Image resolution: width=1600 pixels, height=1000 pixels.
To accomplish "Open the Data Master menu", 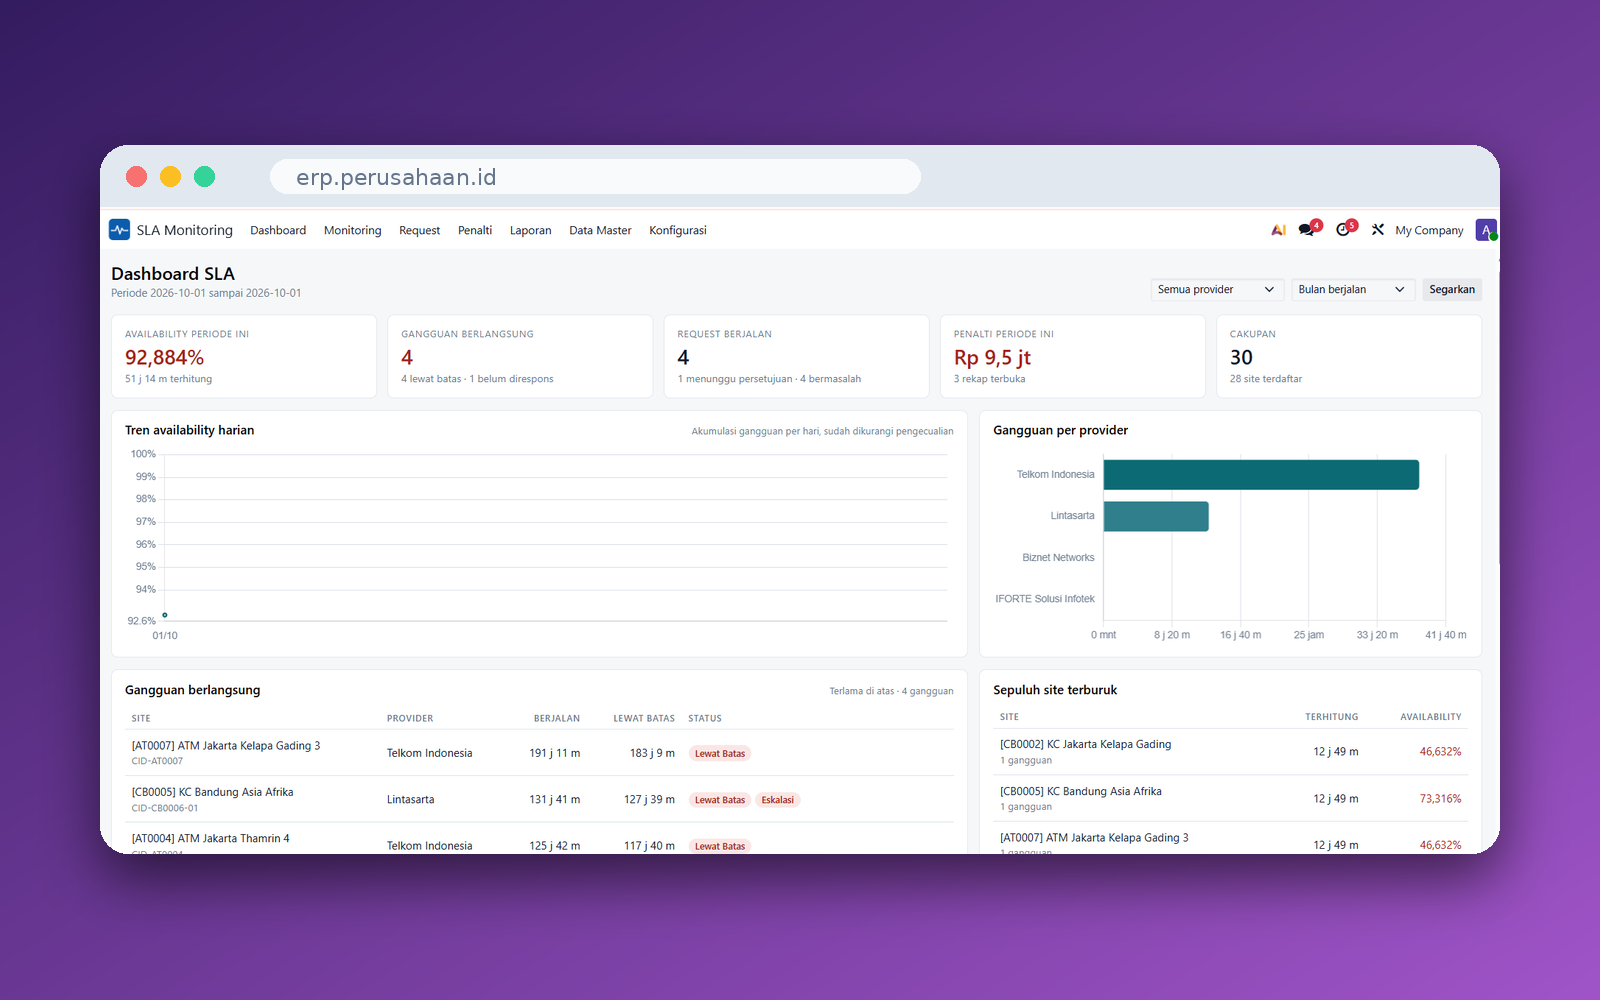I will [600, 230].
